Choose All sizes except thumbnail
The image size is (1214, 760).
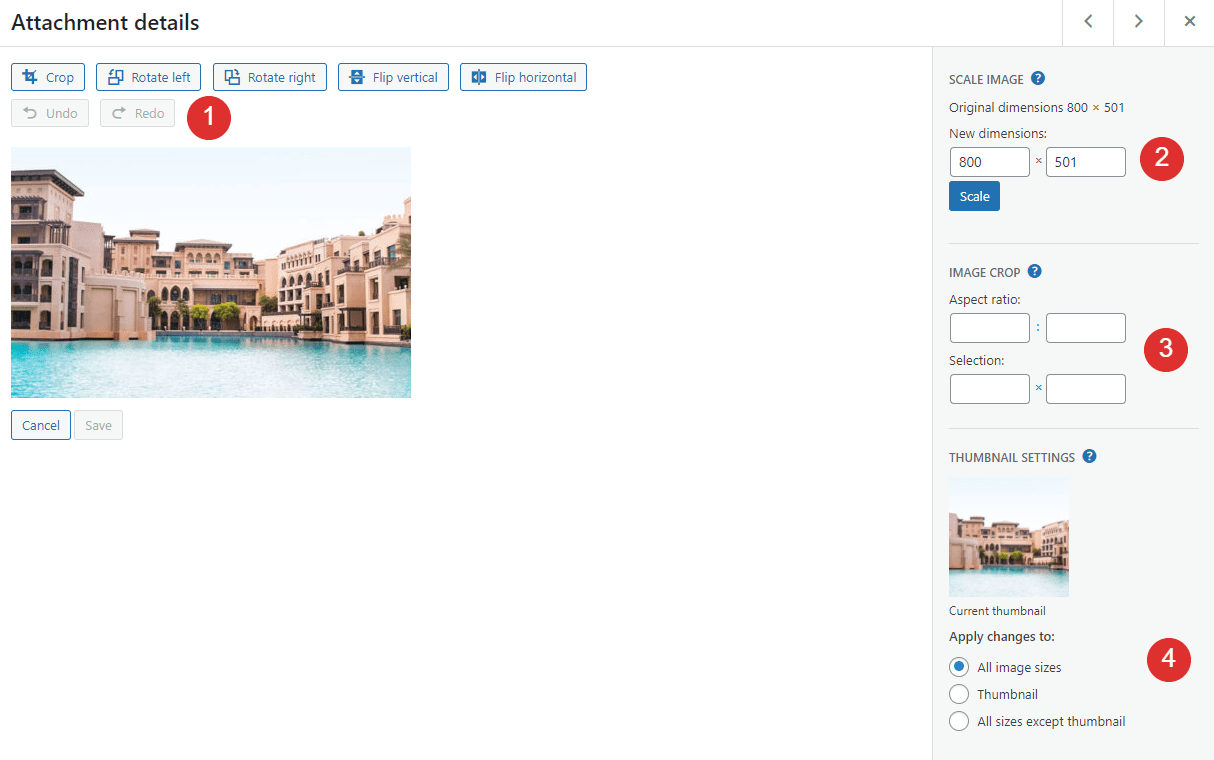(959, 721)
